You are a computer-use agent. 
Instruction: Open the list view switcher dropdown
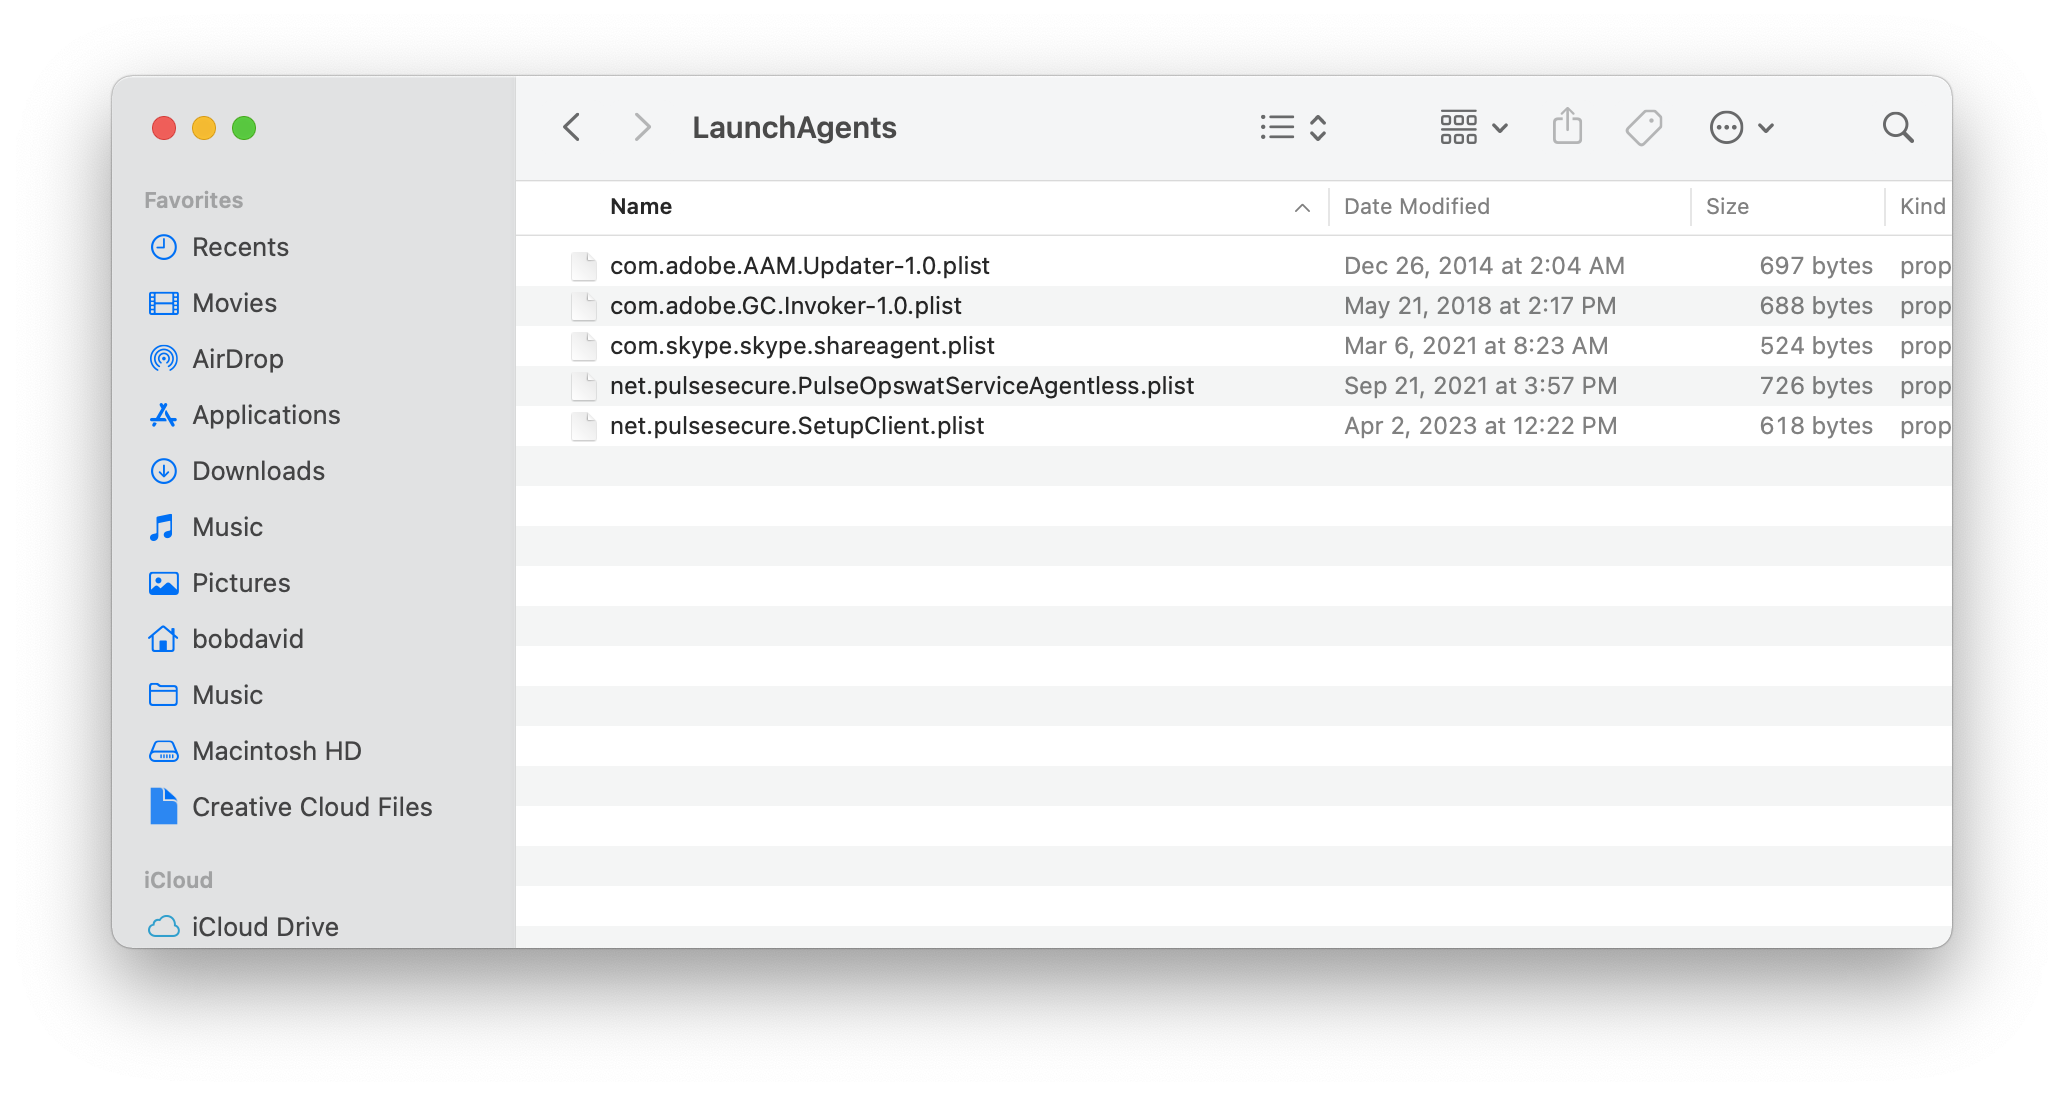[1293, 128]
